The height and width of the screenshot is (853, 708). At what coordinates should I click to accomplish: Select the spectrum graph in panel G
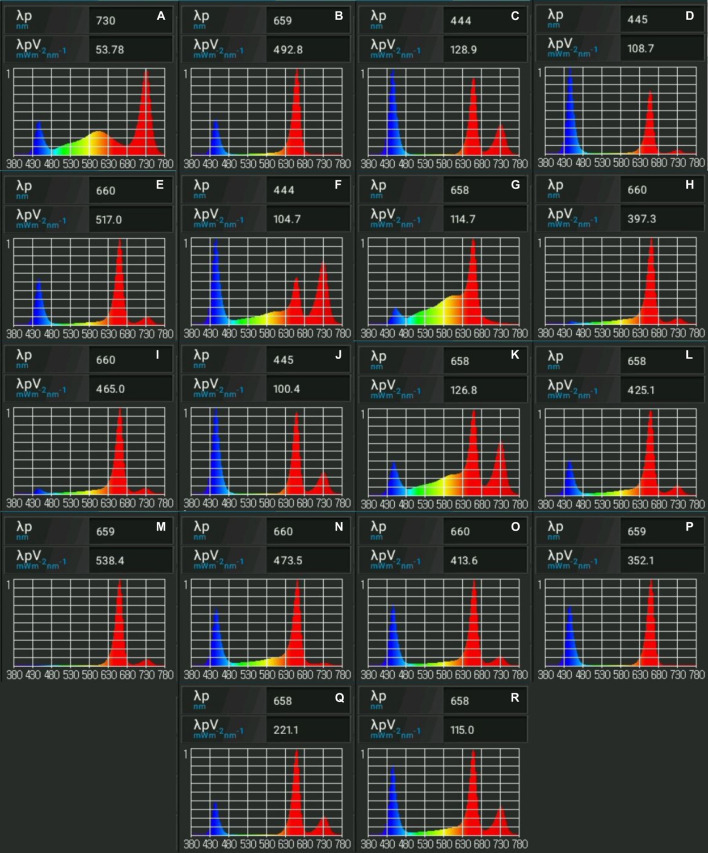pos(446,282)
